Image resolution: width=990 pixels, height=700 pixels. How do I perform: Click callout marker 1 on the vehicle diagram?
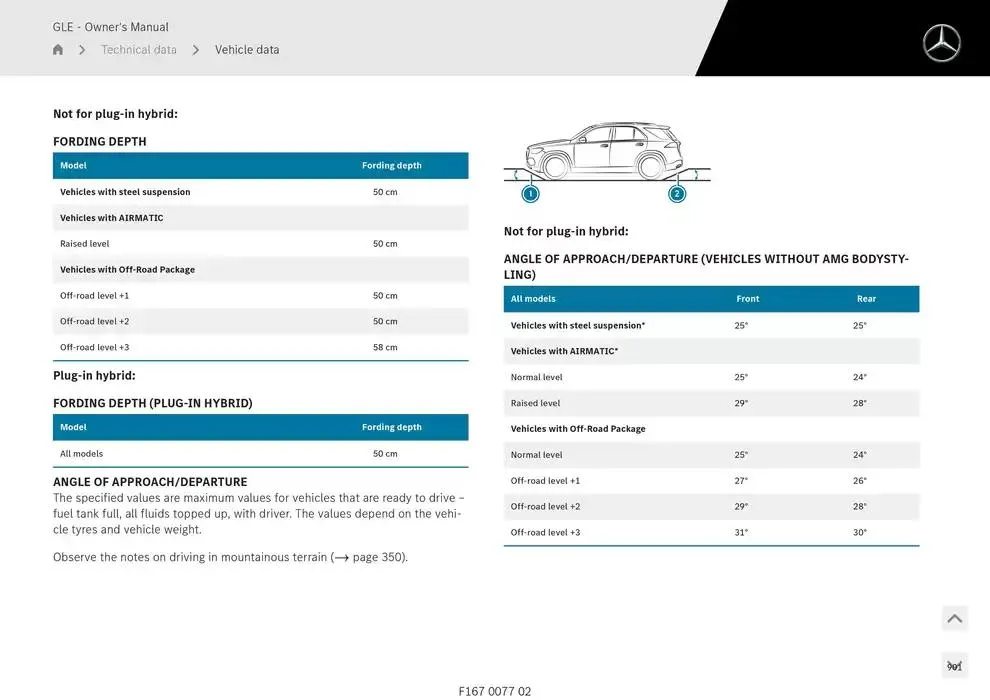(x=530, y=193)
